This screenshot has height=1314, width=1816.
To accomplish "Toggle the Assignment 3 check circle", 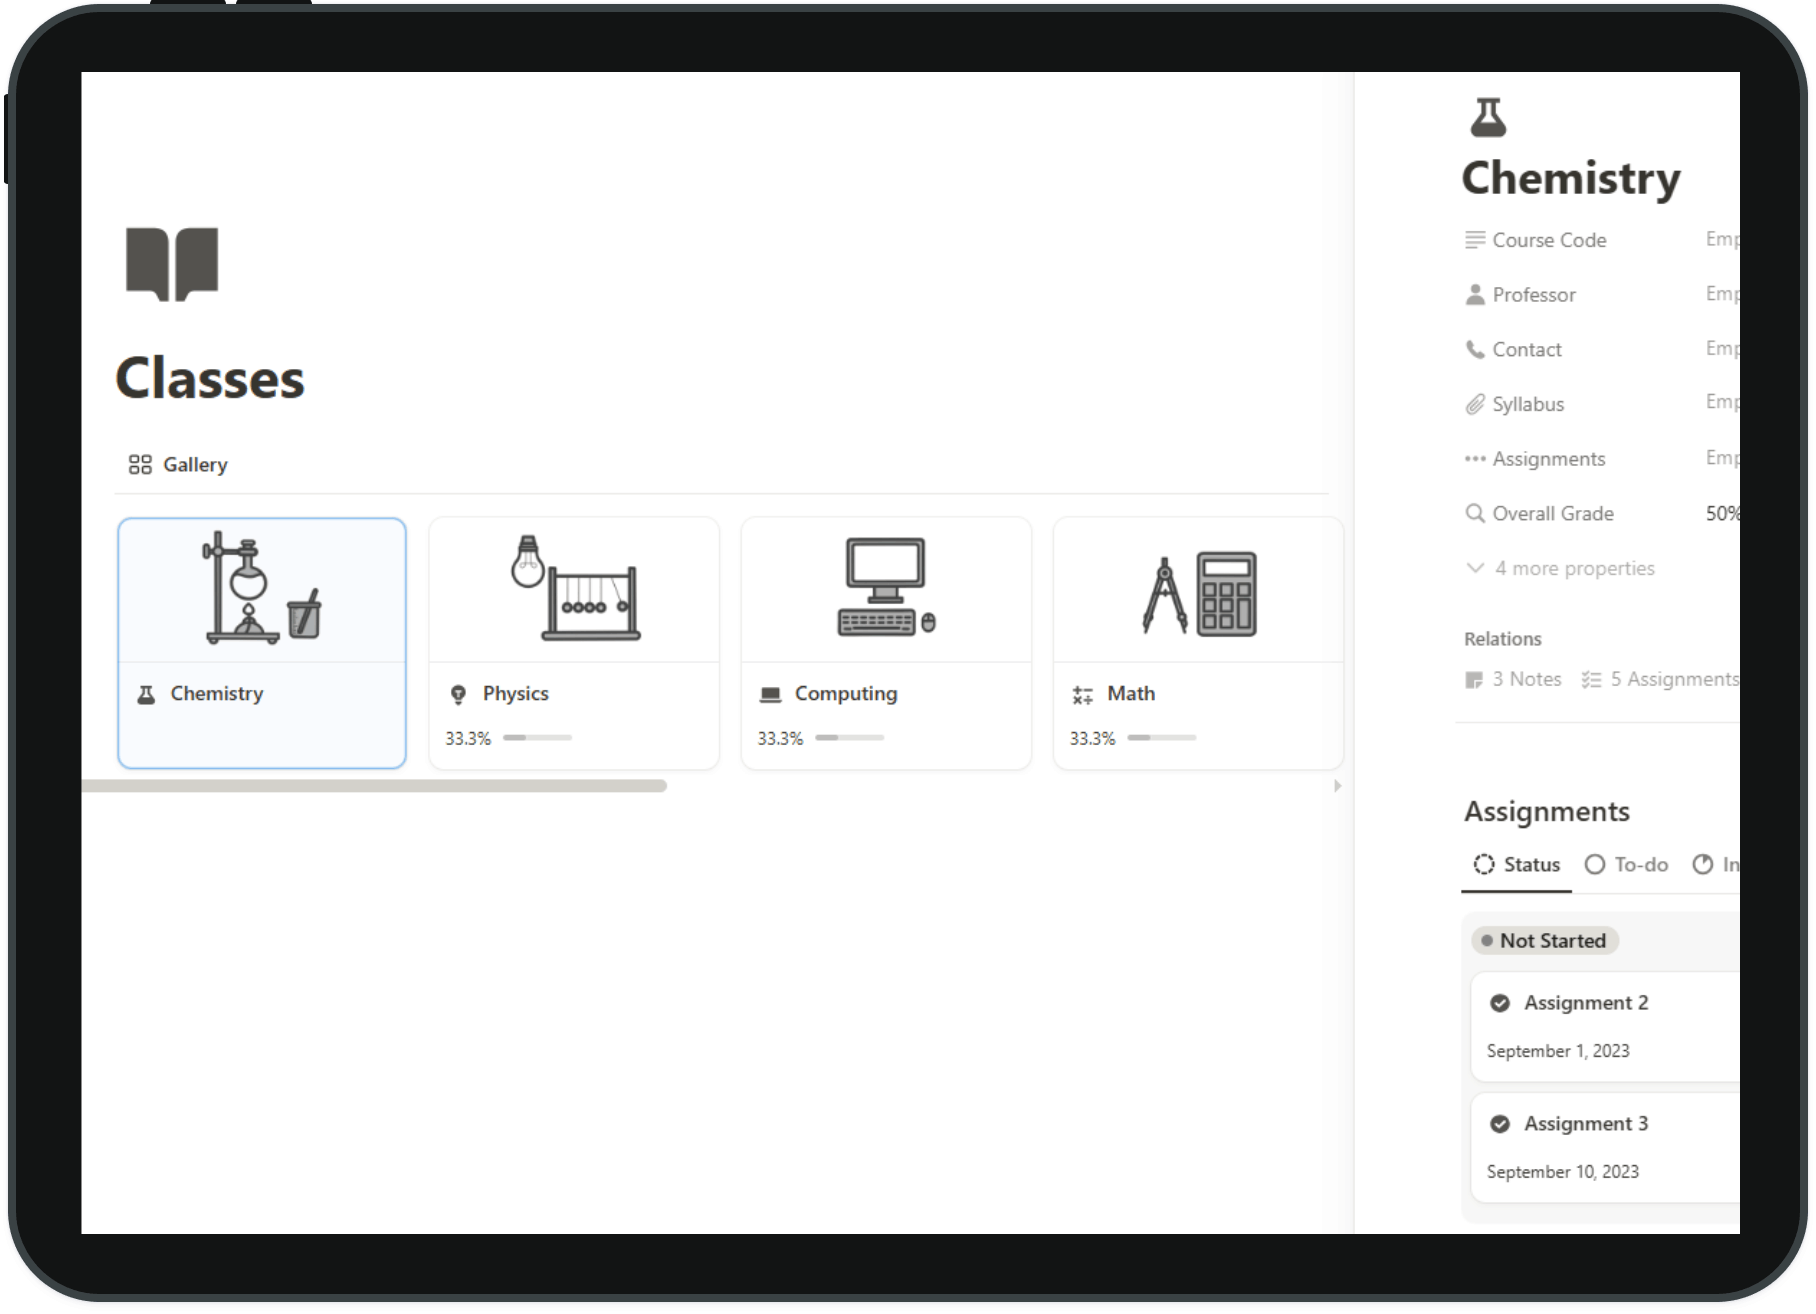I will pos(1500,1124).
